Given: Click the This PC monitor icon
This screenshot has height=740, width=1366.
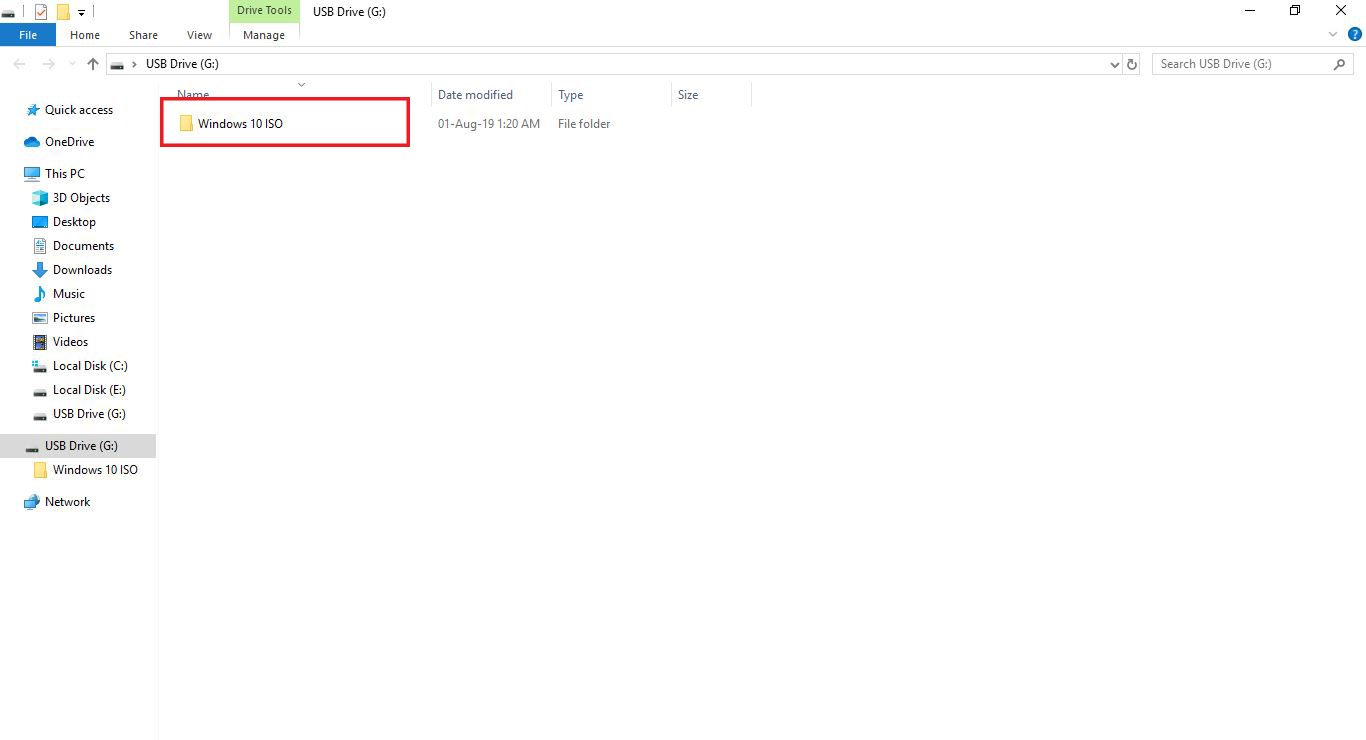Looking at the screenshot, I should point(32,174).
